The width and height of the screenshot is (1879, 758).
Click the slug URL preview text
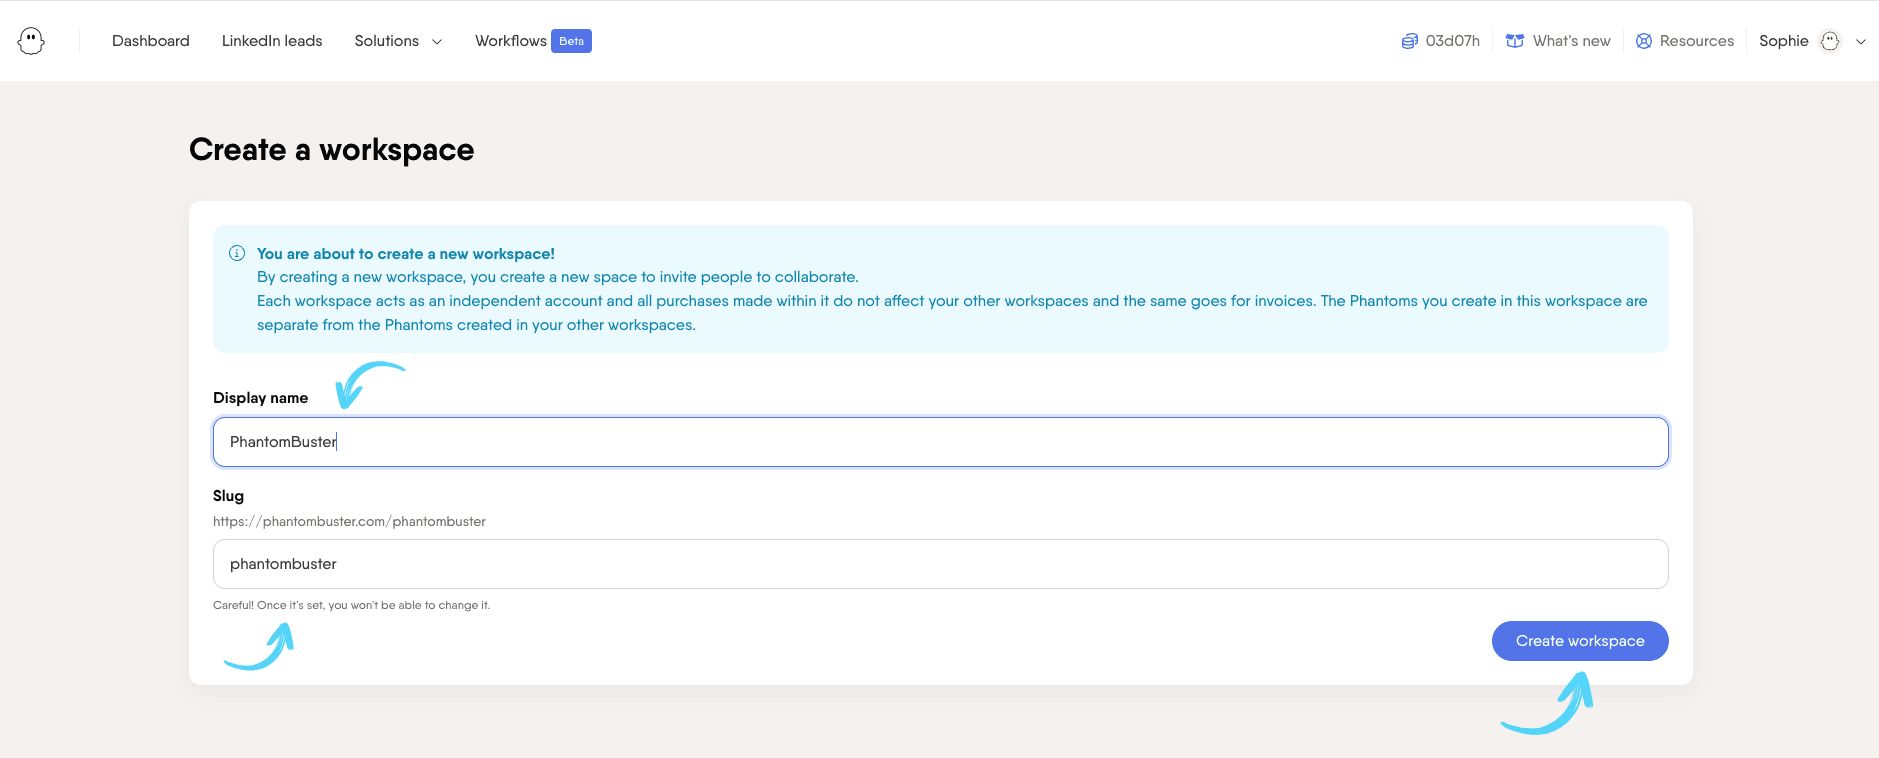click(x=349, y=521)
